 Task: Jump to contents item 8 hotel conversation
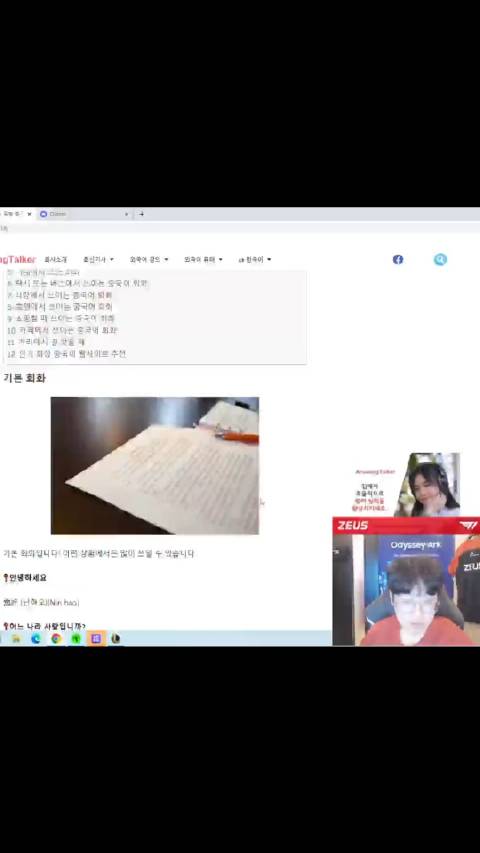pos(60,307)
